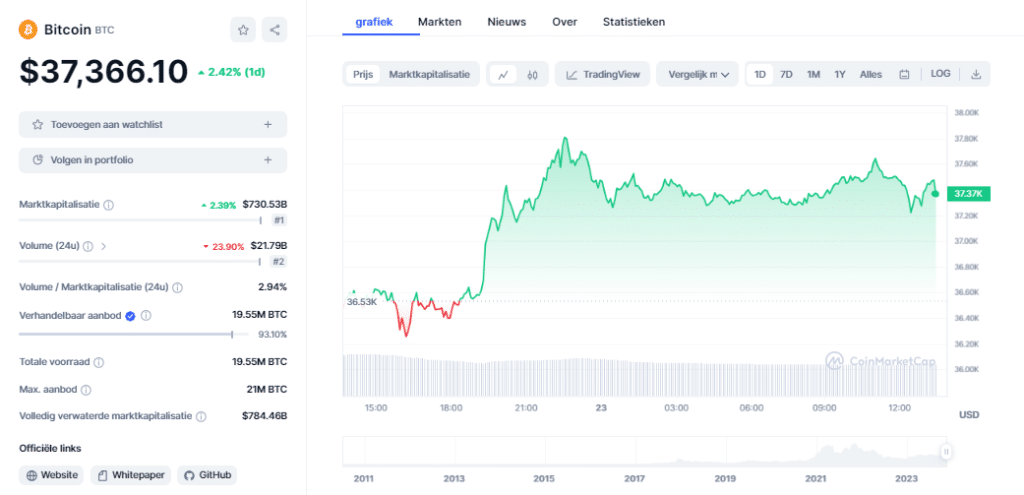The width and height of the screenshot is (1024, 495).
Task: Click the timeline range slider handle
Action: pyautogui.click(x=946, y=452)
